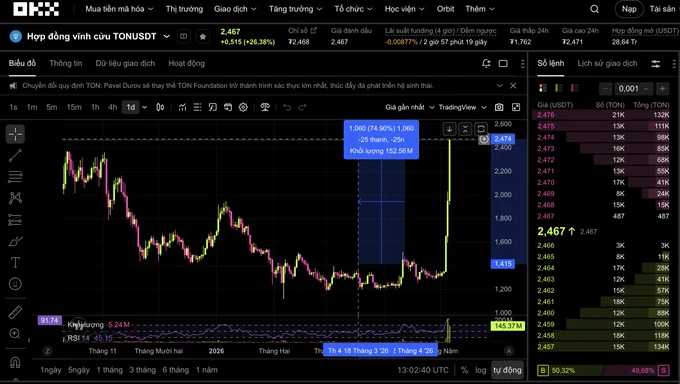Select the 1d timeframe
This screenshot has width=680, height=384.
pos(131,107)
